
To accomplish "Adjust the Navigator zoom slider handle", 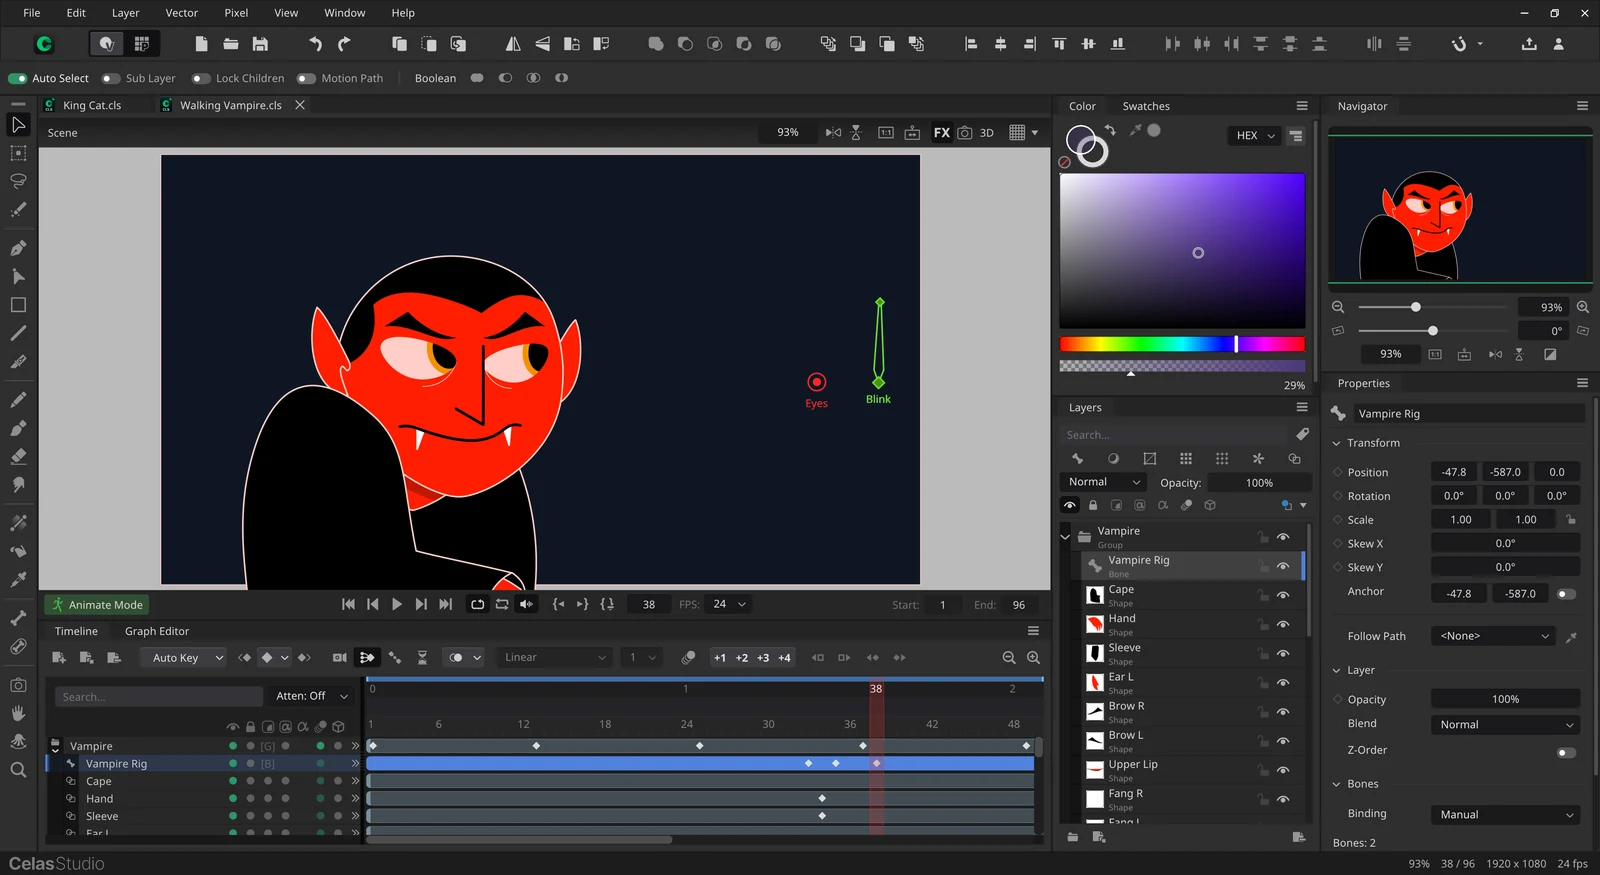I will click(x=1415, y=307).
